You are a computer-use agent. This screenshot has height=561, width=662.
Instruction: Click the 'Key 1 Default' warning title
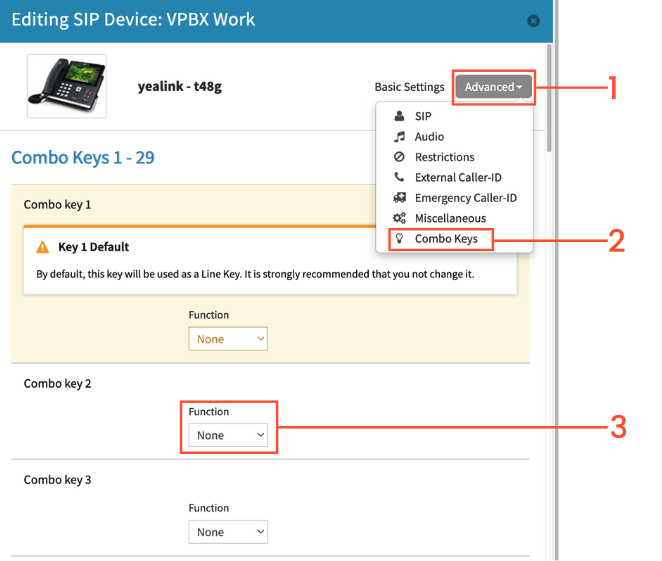(94, 247)
